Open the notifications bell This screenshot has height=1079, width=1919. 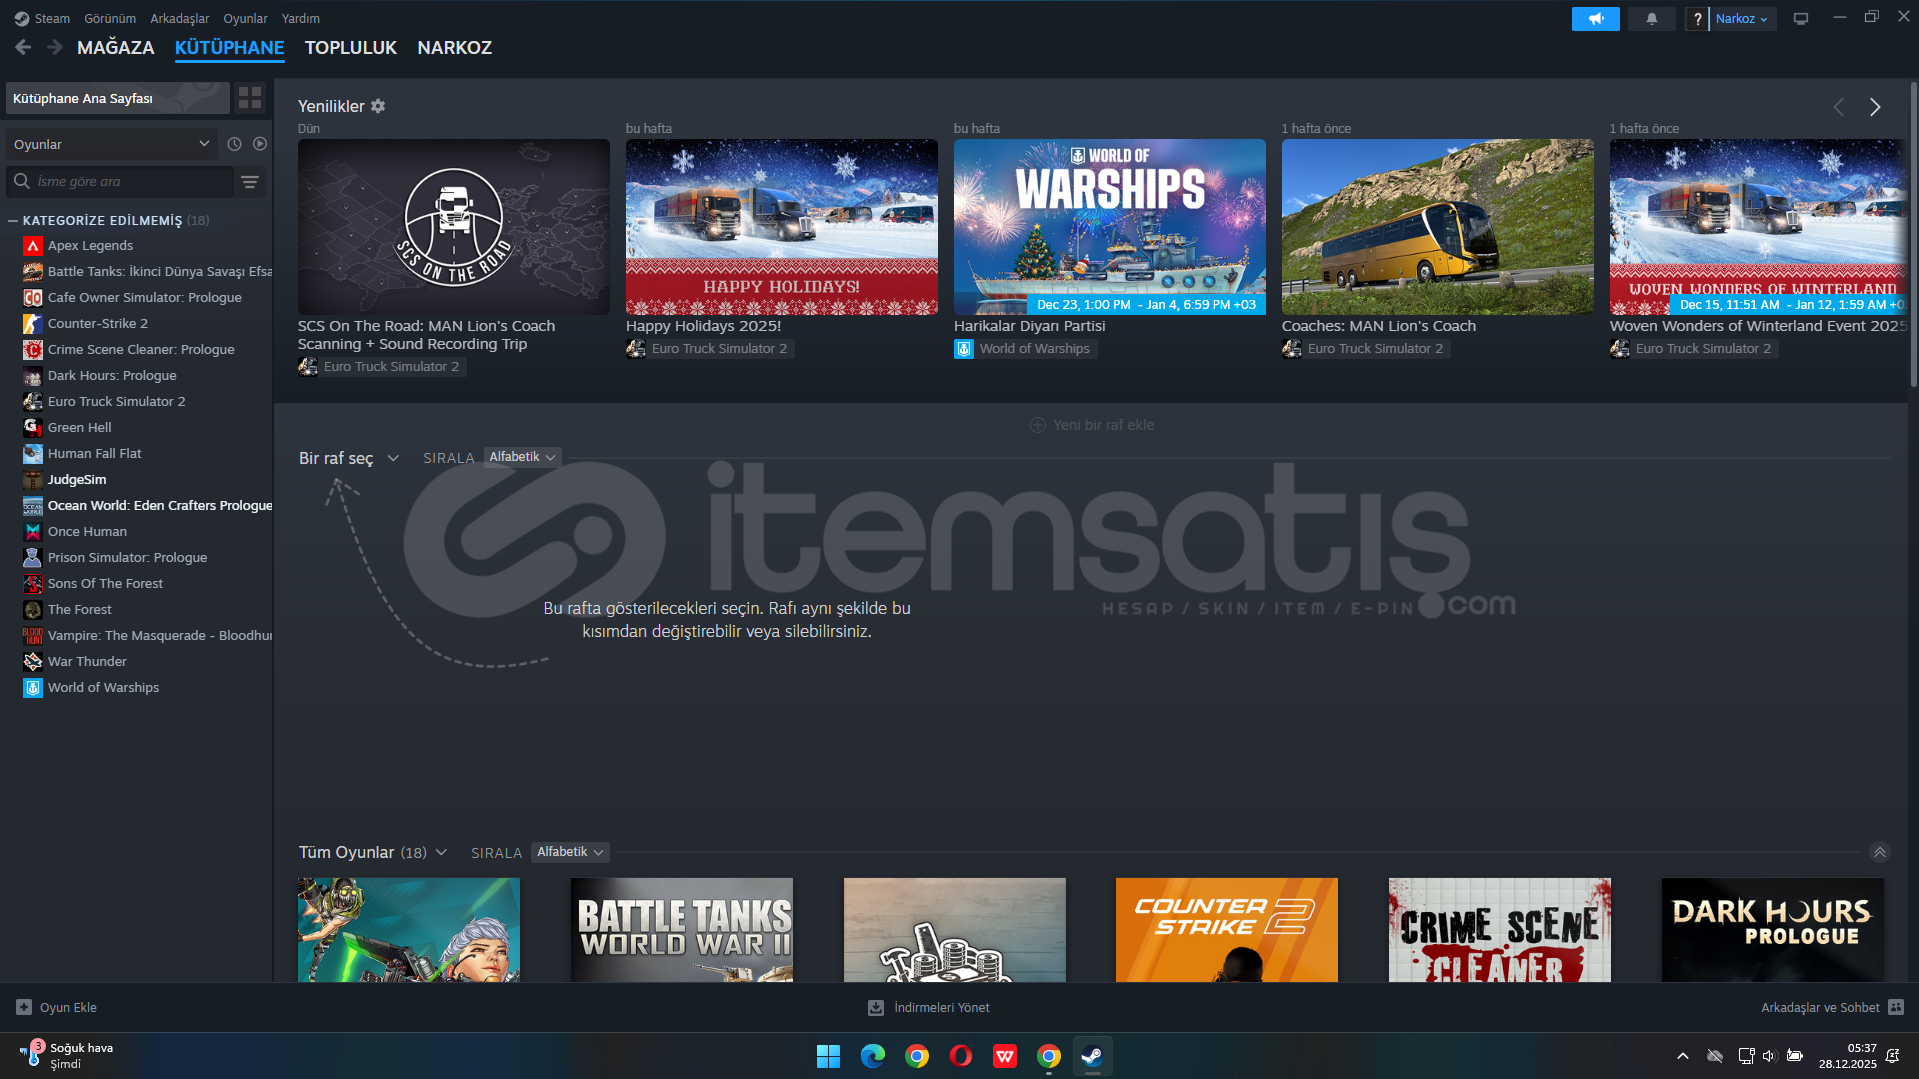(1651, 19)
